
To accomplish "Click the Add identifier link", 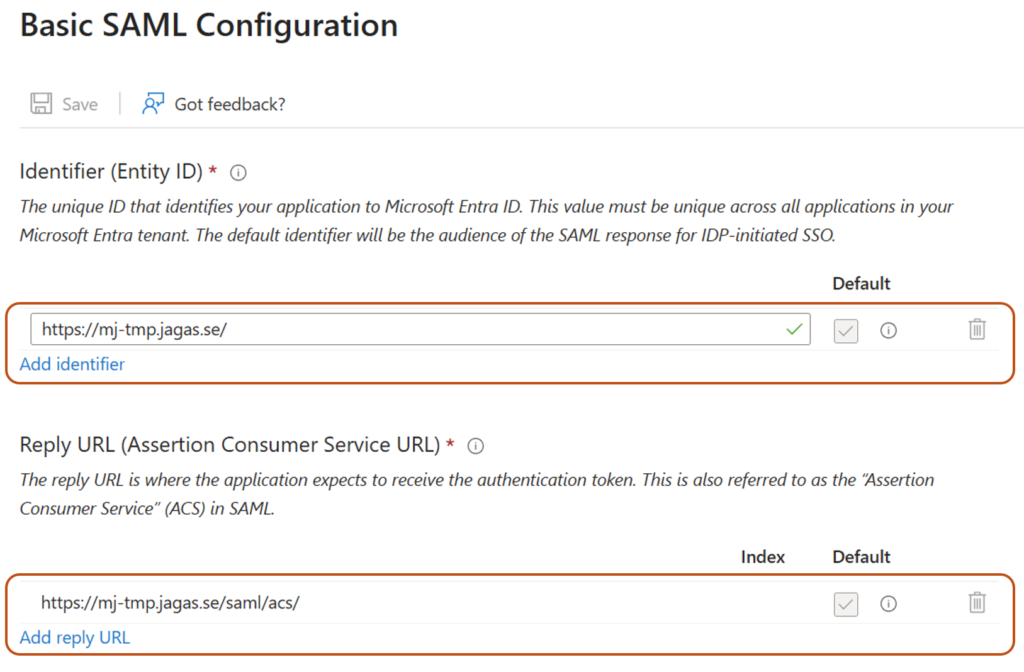I will (72, 364).
